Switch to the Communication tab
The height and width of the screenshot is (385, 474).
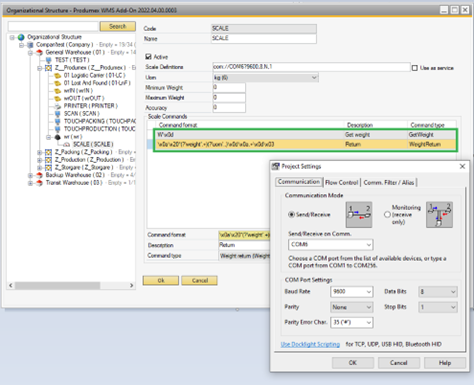coord(299,182)
